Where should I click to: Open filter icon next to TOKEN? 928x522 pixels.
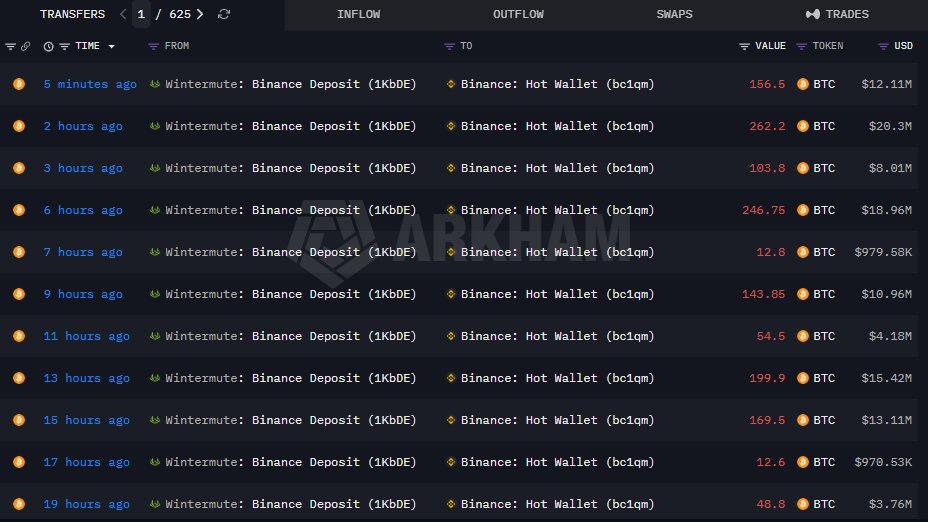tap(801, 46)
